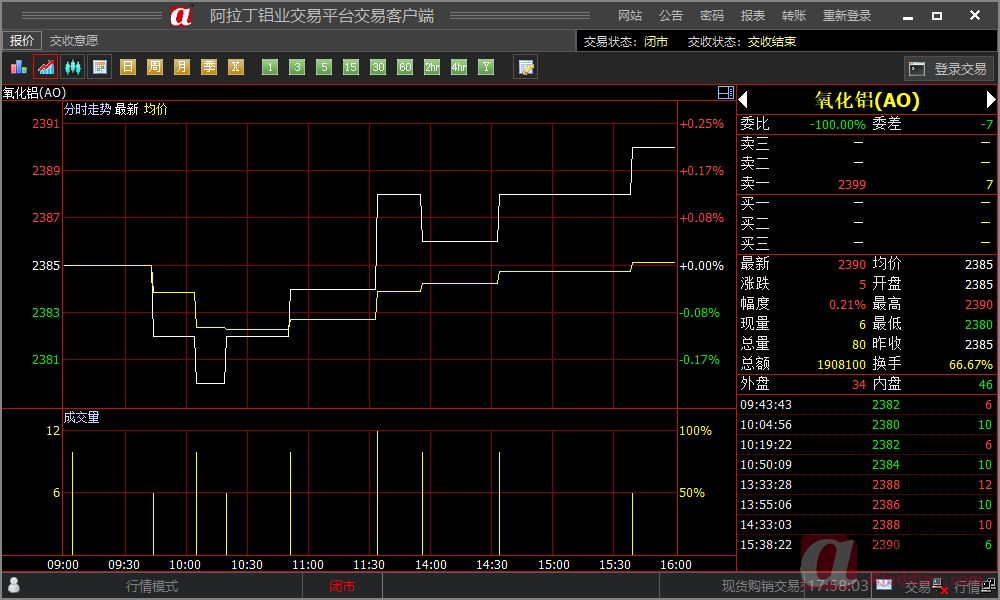The image size is (1000, 600).
Task: Open 网站 menu item
Action: click(x=630, y=15)
